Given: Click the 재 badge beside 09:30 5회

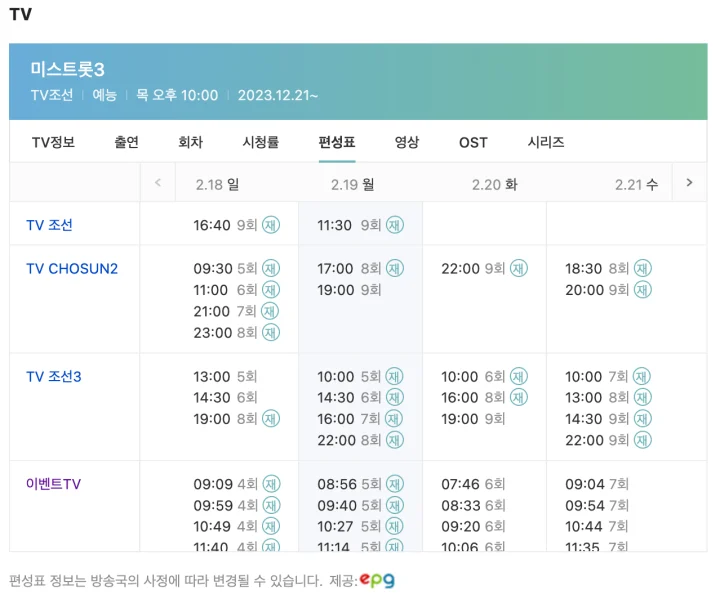Looking at the screenshot, I should pos(271,268).
